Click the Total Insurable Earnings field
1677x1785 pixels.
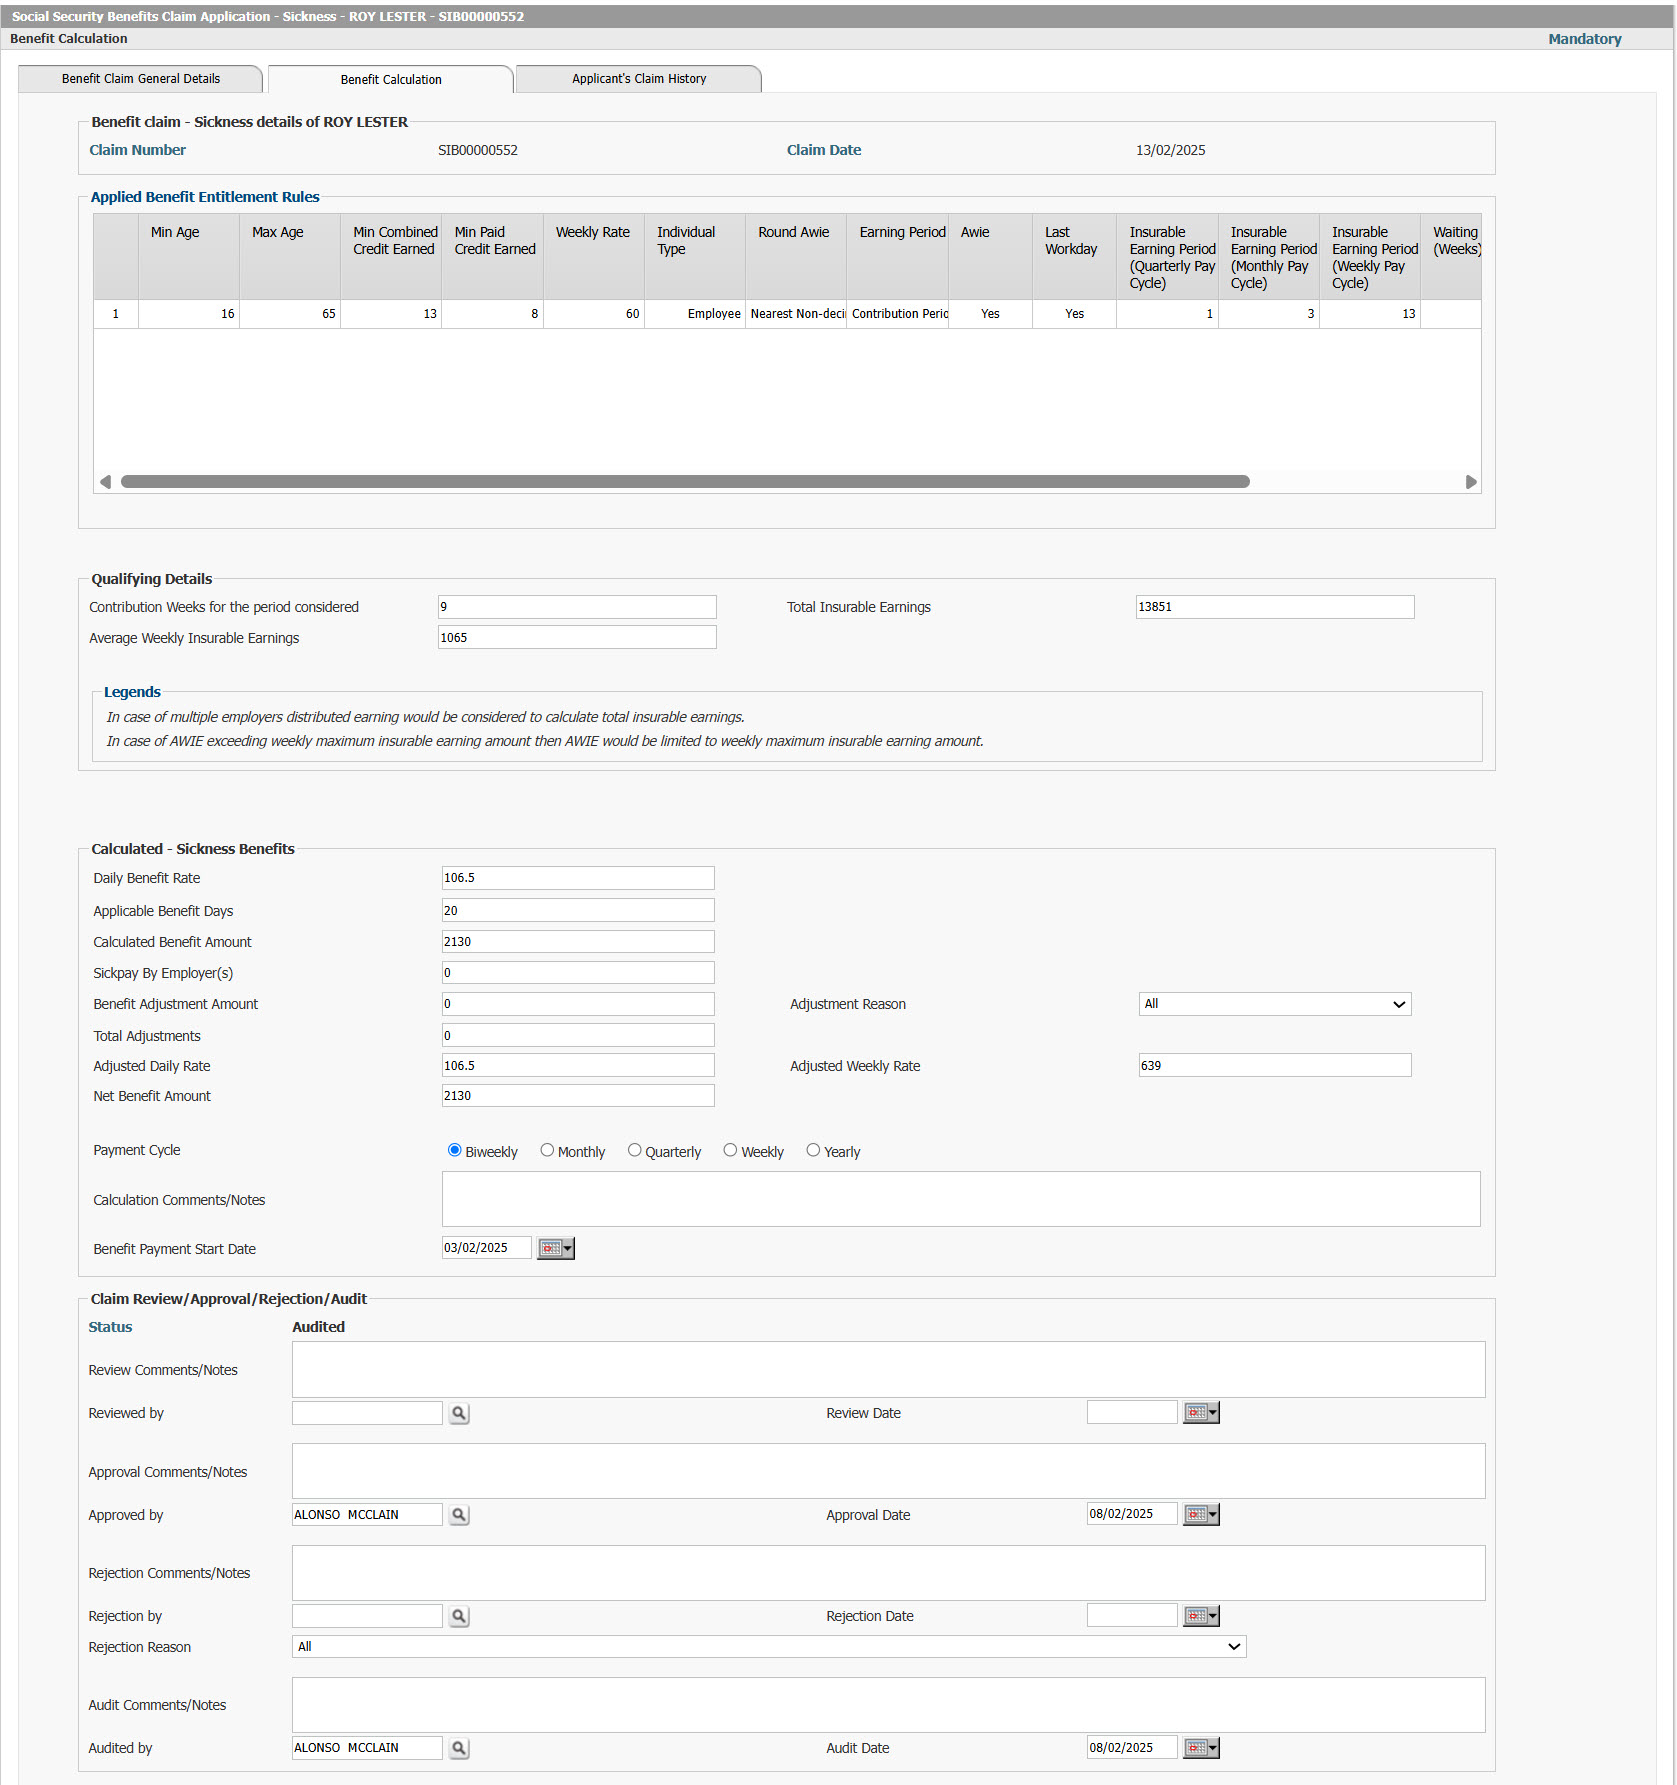click(1275, 607)
